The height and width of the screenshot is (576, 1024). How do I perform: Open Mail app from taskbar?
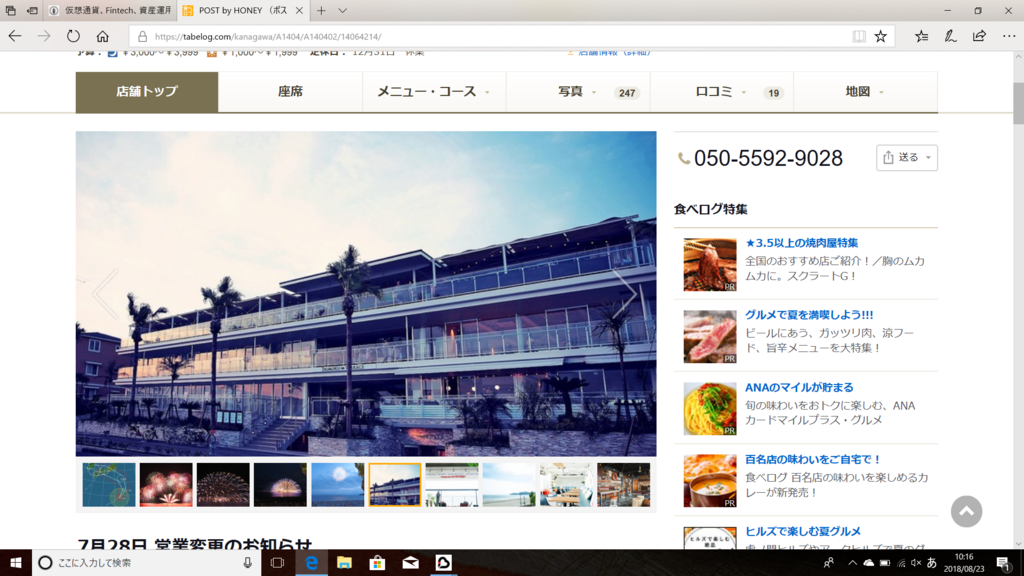pos(411,562)
